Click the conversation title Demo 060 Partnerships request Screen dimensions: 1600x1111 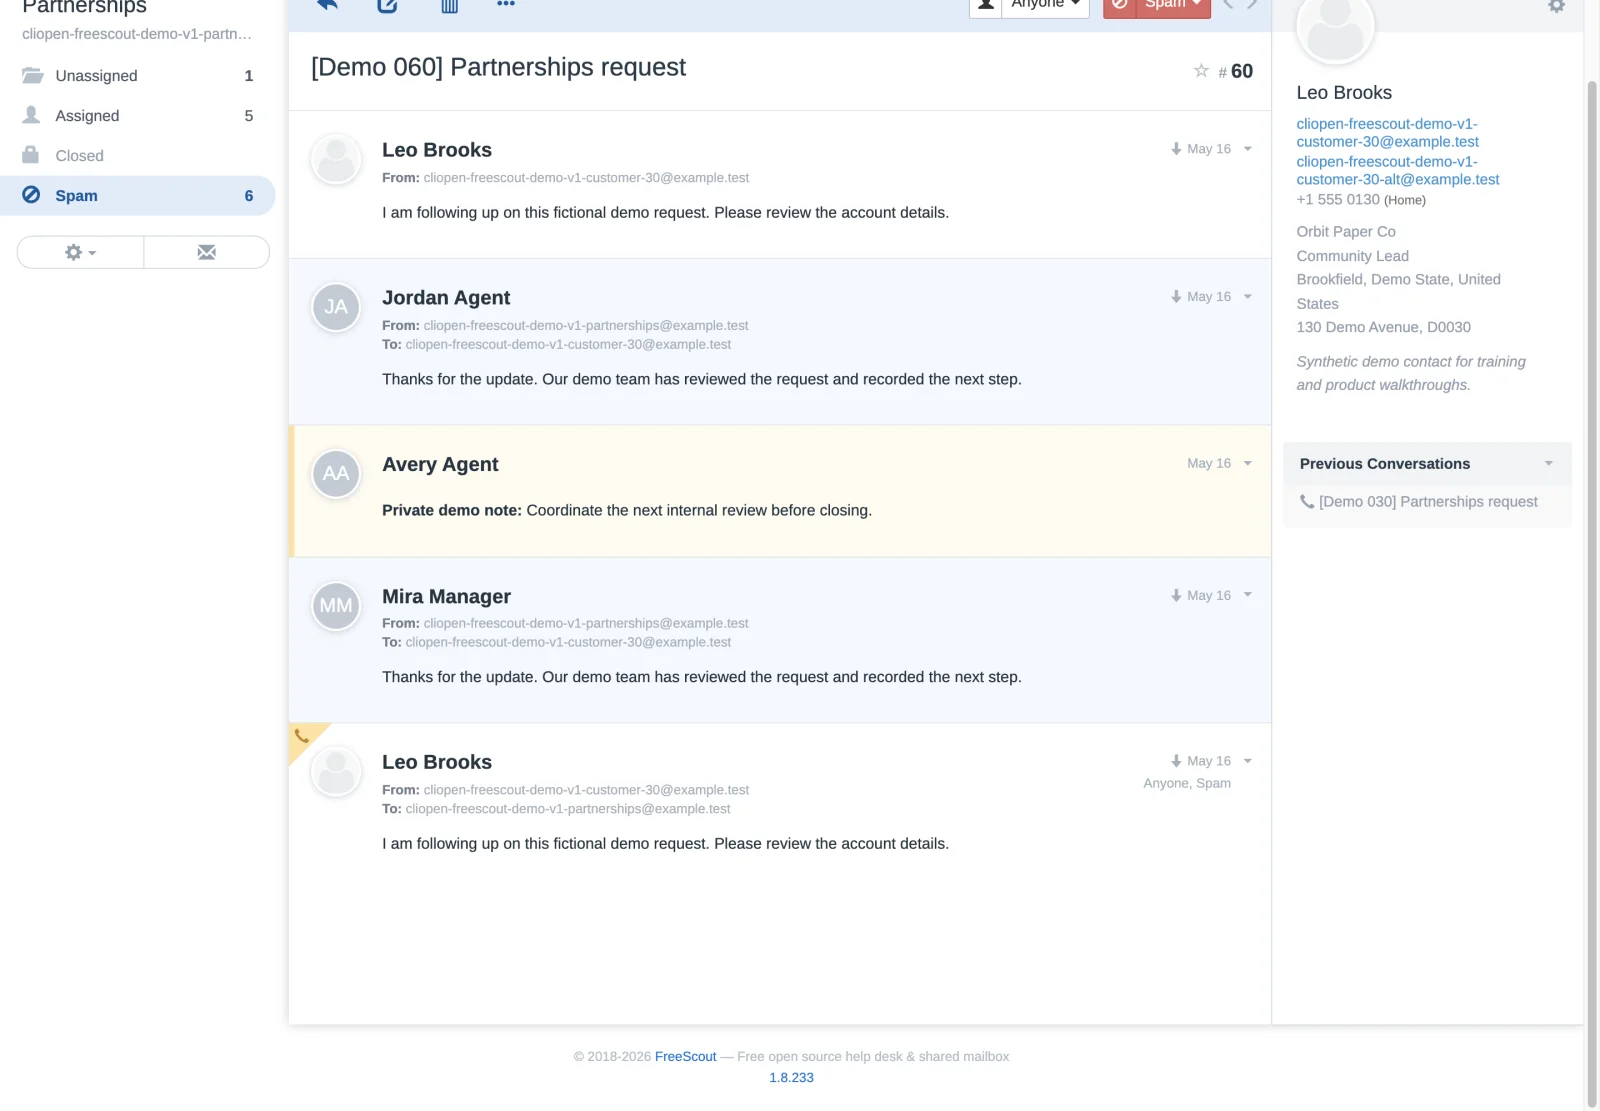[x=498, y=67]
